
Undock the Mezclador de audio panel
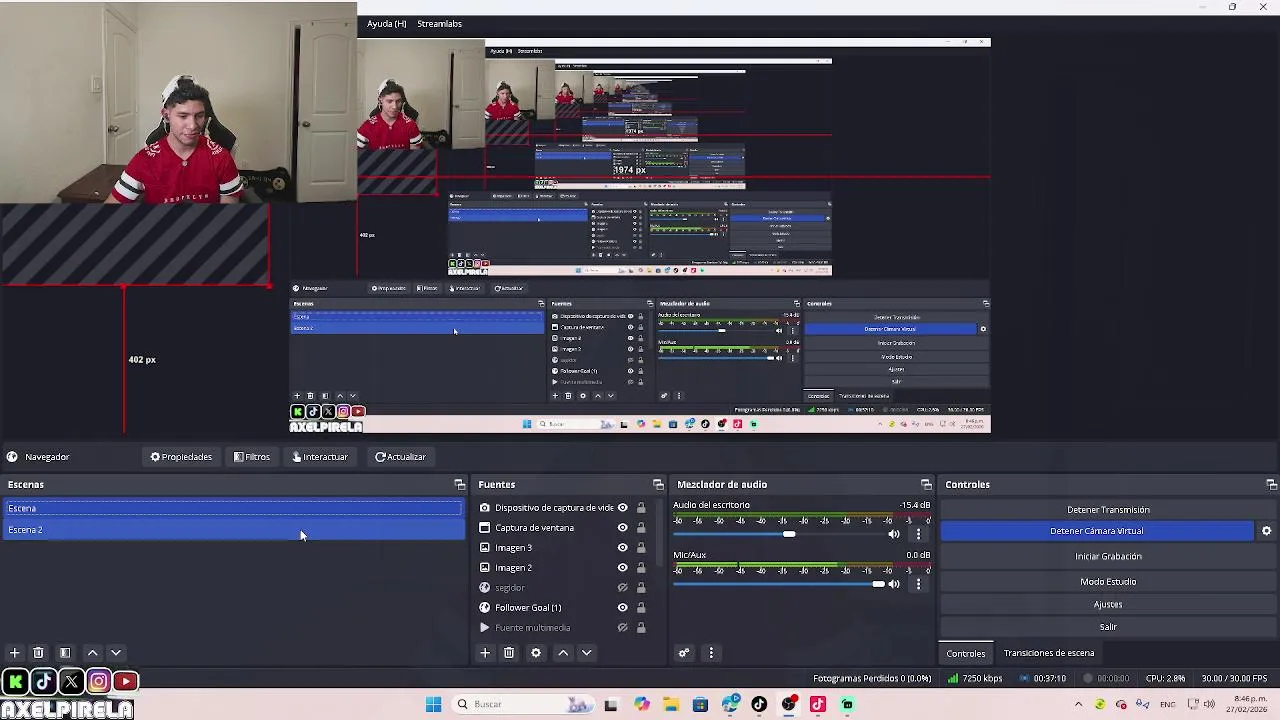click(x=926, y=485)
